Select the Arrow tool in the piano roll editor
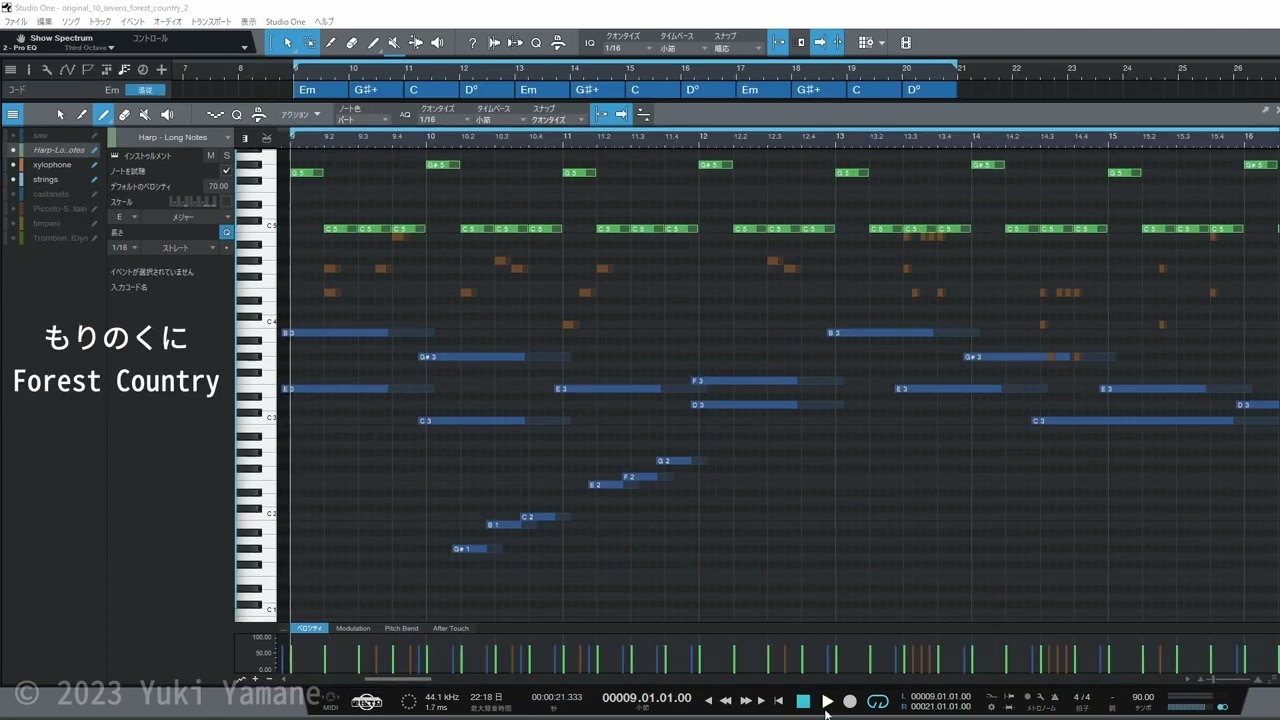Viewport: 1280px width, 720px height. click(60, 115)
